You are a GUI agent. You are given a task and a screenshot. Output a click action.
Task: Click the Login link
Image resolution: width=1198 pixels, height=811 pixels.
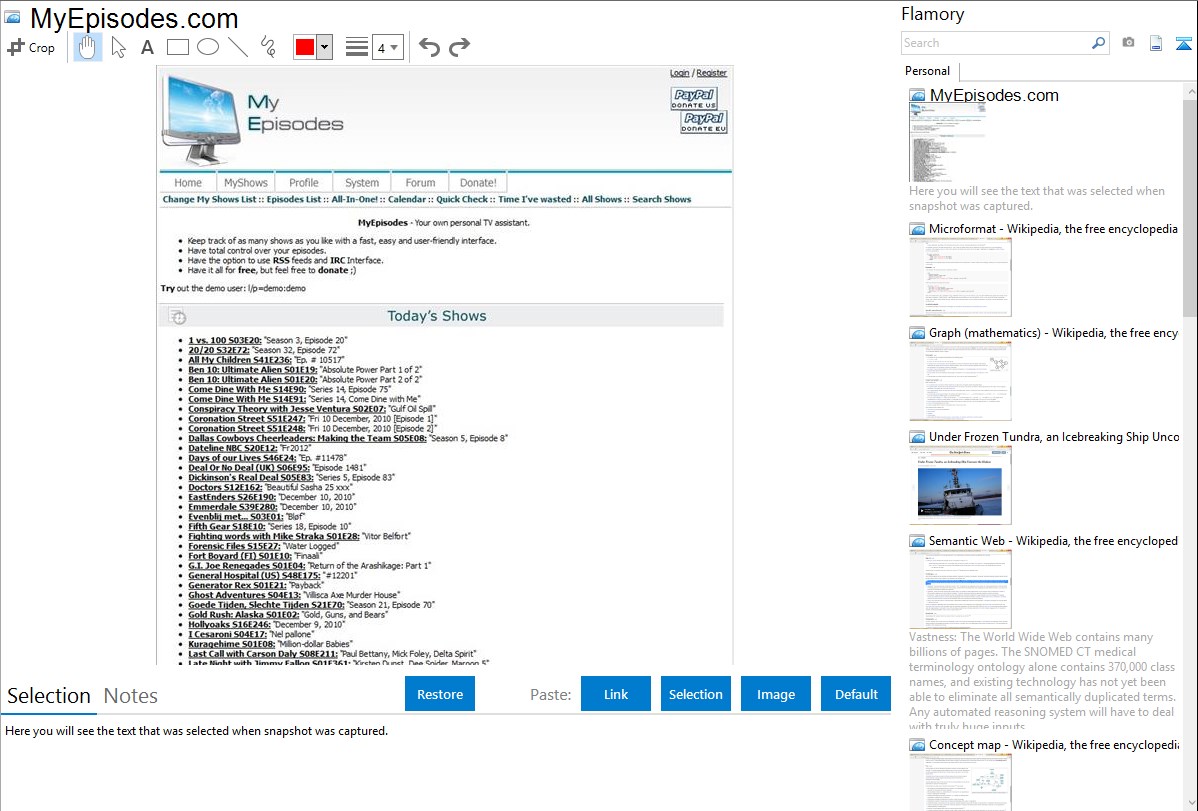[679, 73]
